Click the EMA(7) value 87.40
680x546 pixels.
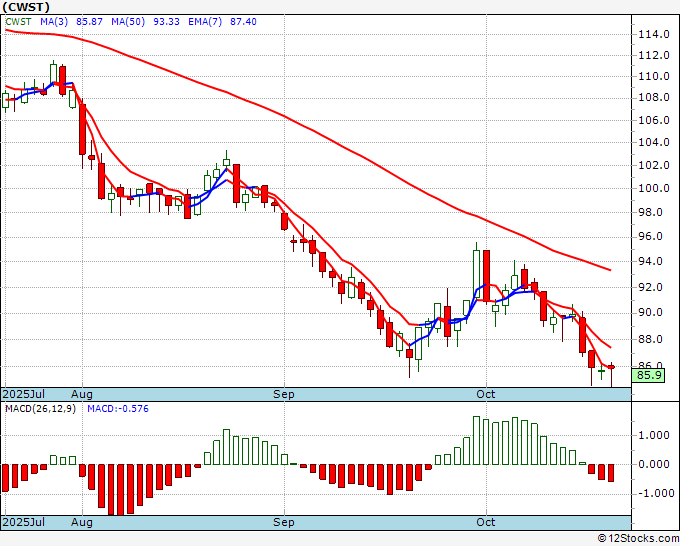click(x=243, y=22)
